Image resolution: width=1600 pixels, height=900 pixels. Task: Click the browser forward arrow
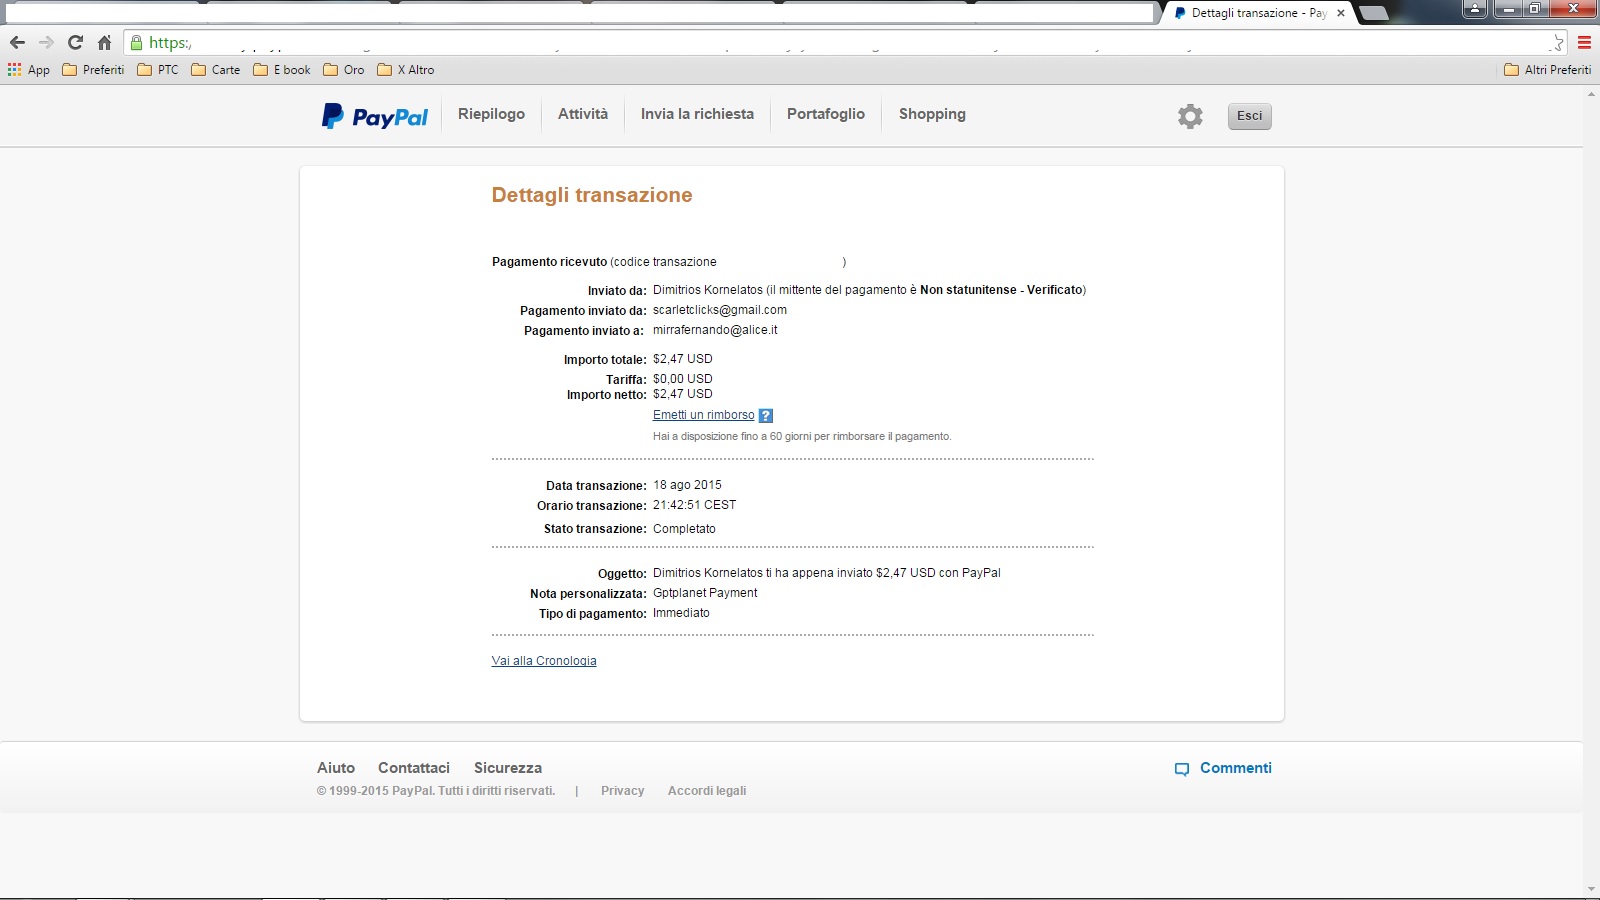point(46,42)
